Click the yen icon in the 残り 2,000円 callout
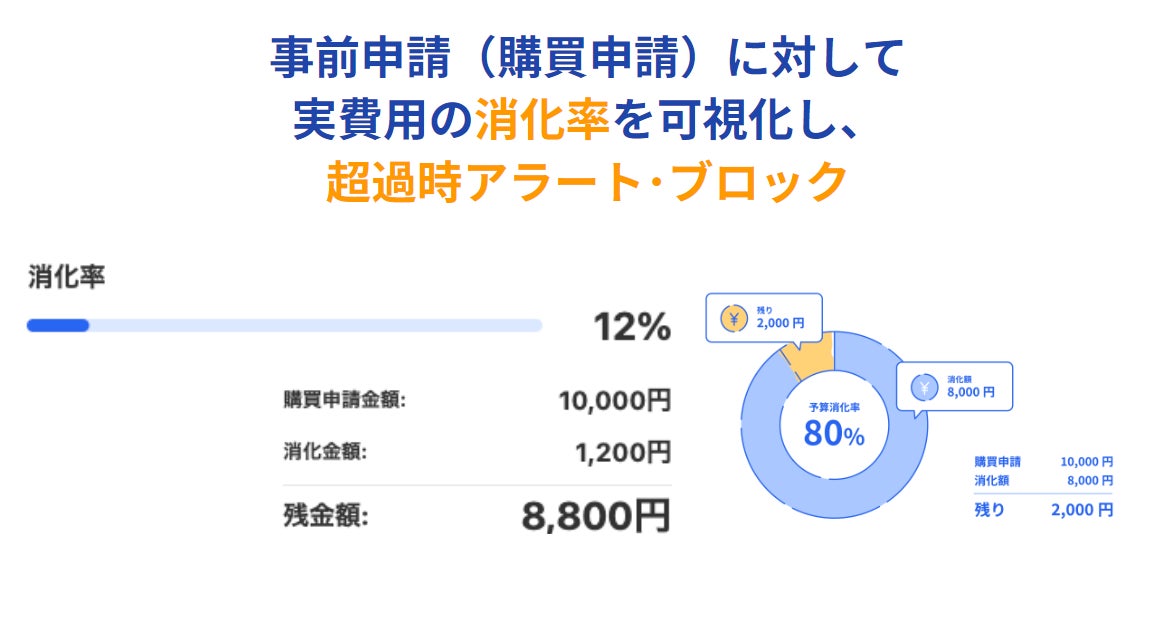 coord(733,319)
